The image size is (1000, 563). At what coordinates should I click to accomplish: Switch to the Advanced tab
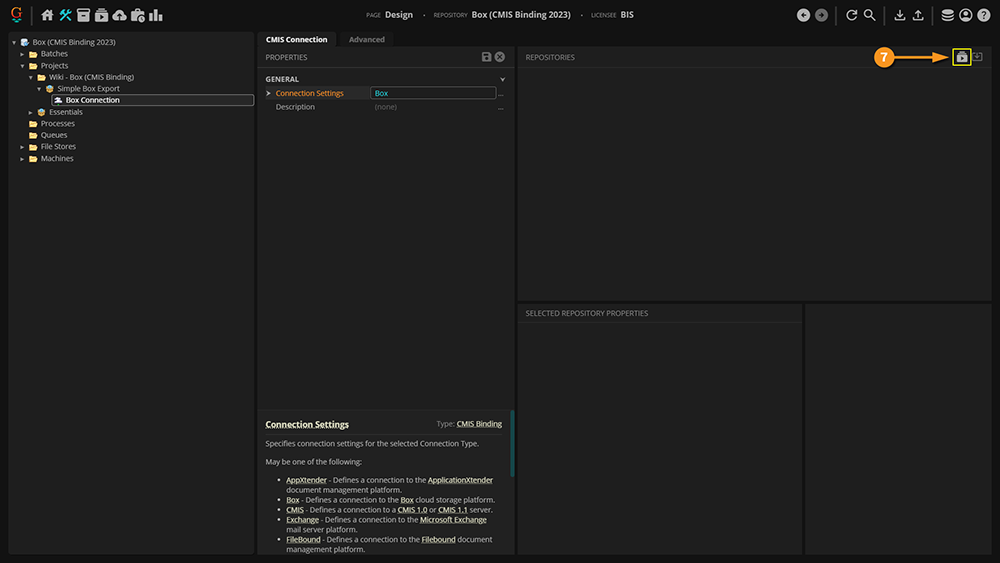tap(366, 39)
